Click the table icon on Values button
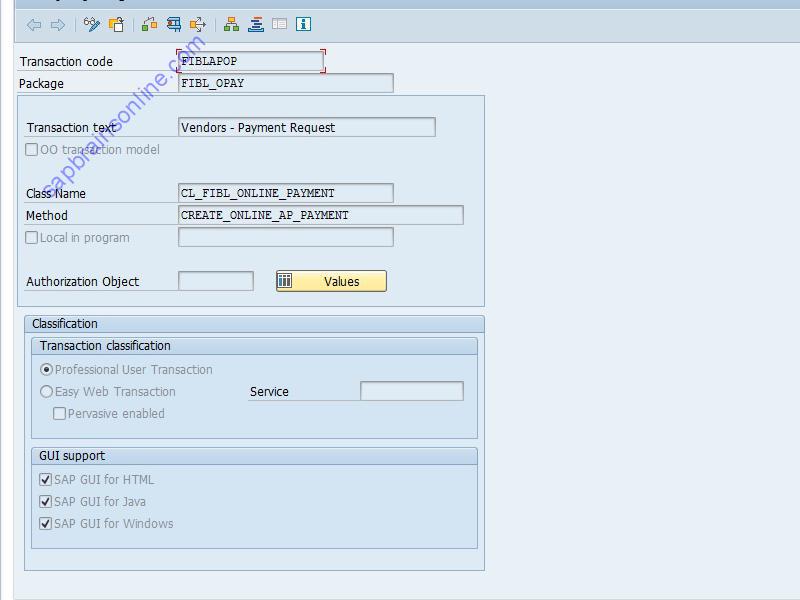The width and height of the screenshot is (800, 600). point(285,281)
